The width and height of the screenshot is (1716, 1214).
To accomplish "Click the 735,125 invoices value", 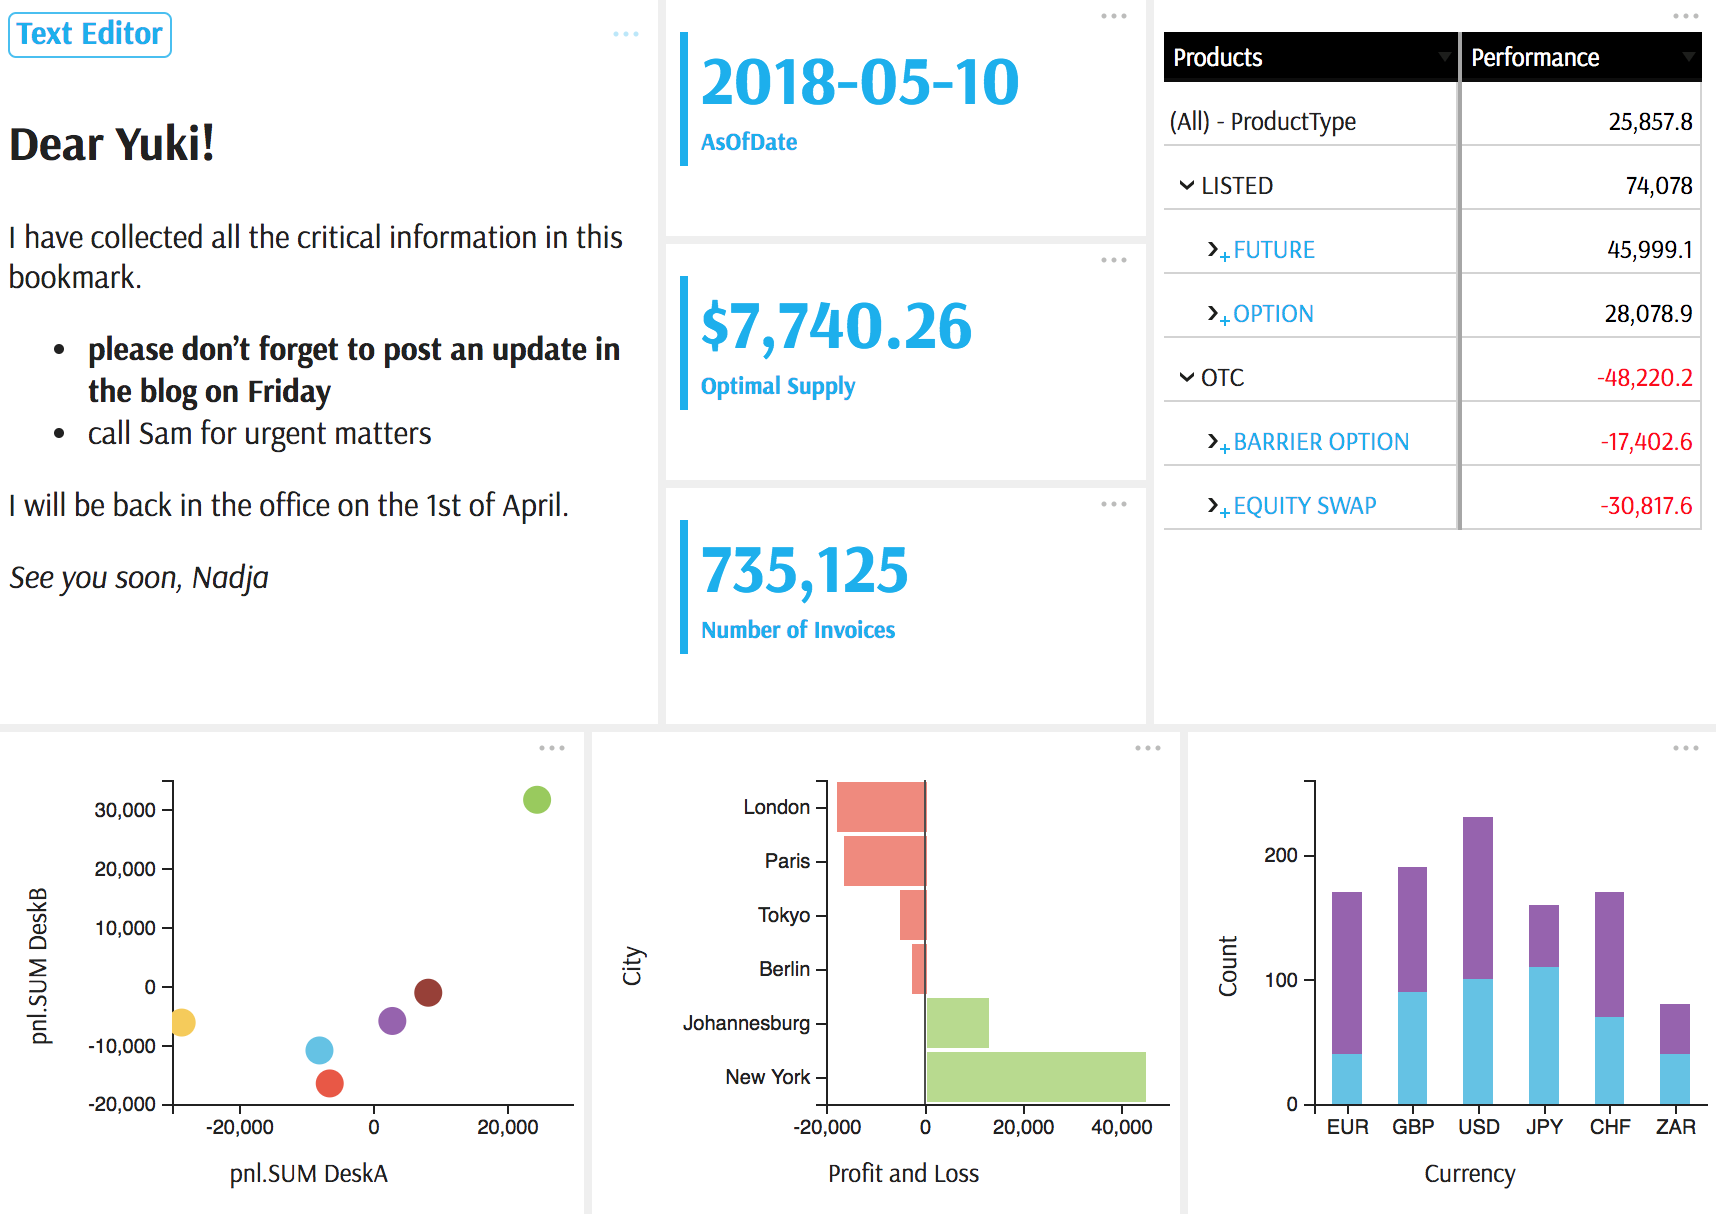I will (804, 571).
